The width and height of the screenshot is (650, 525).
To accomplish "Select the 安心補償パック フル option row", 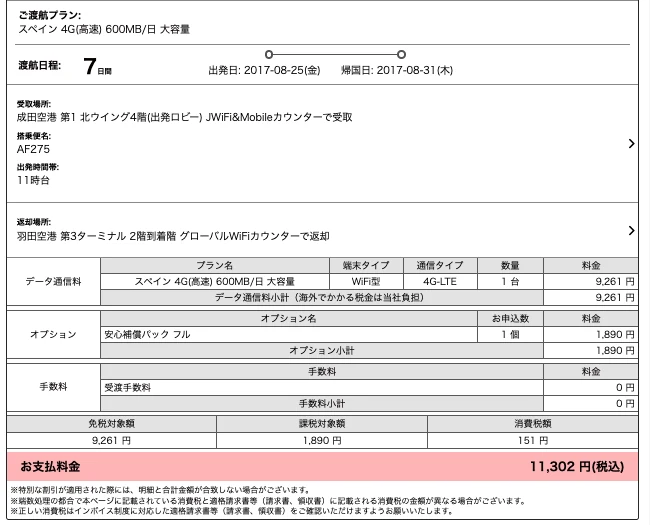I will point(289,335).
